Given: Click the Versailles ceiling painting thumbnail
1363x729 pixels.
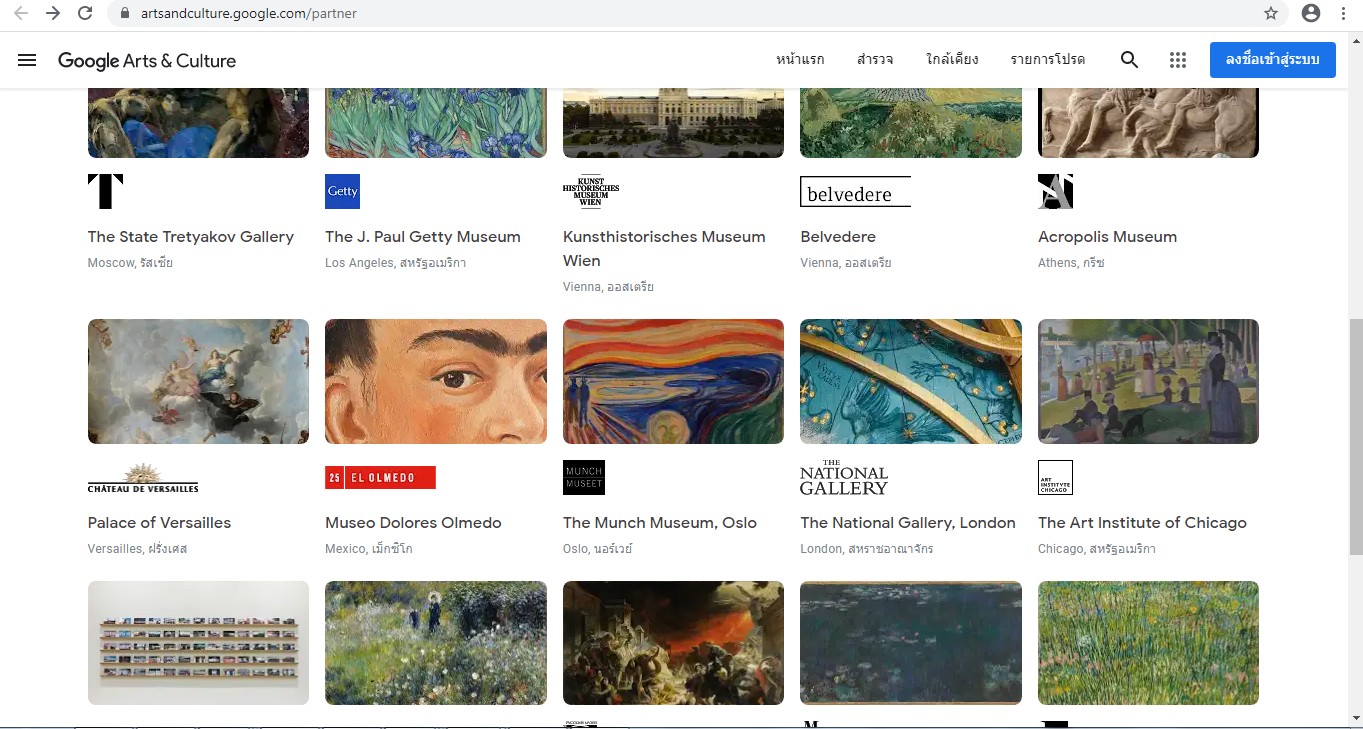Looking at the screenshot, I should [198, 381].
